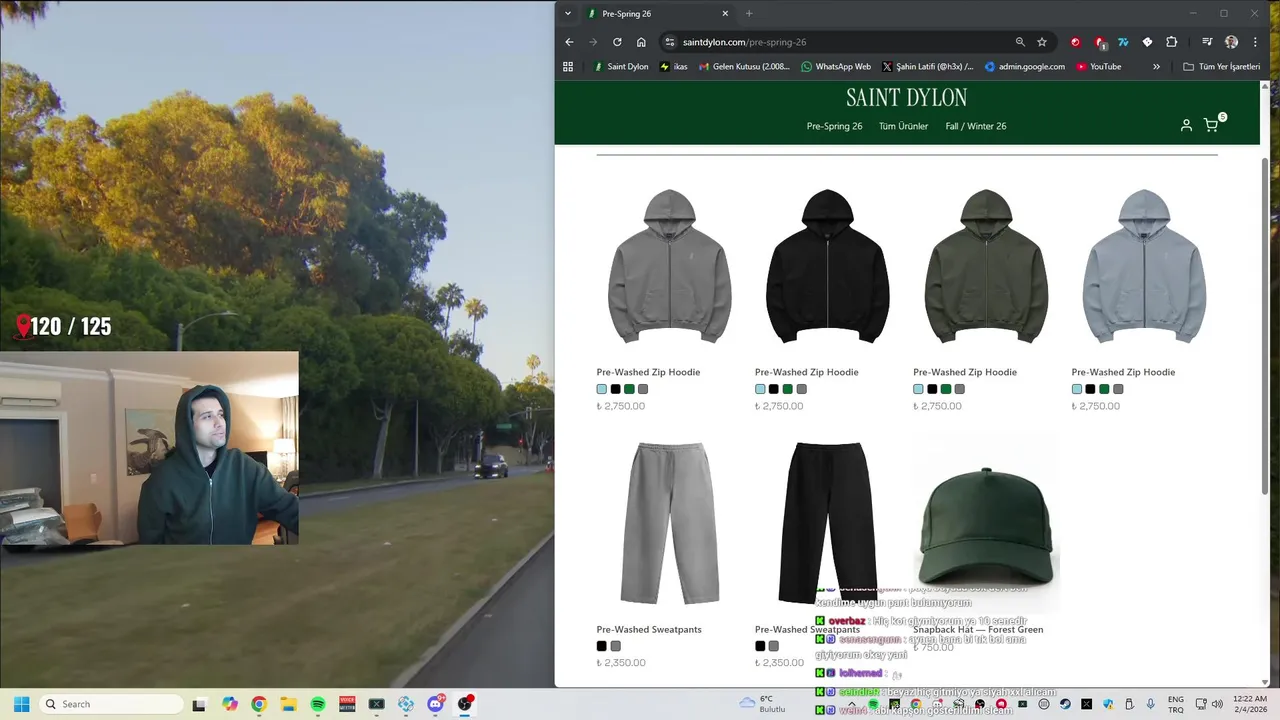The width and height of the screenshot is (1280, 720).
Task: Open the weather widget showing 6°C Bulutlu
Action: click(762, 704)
